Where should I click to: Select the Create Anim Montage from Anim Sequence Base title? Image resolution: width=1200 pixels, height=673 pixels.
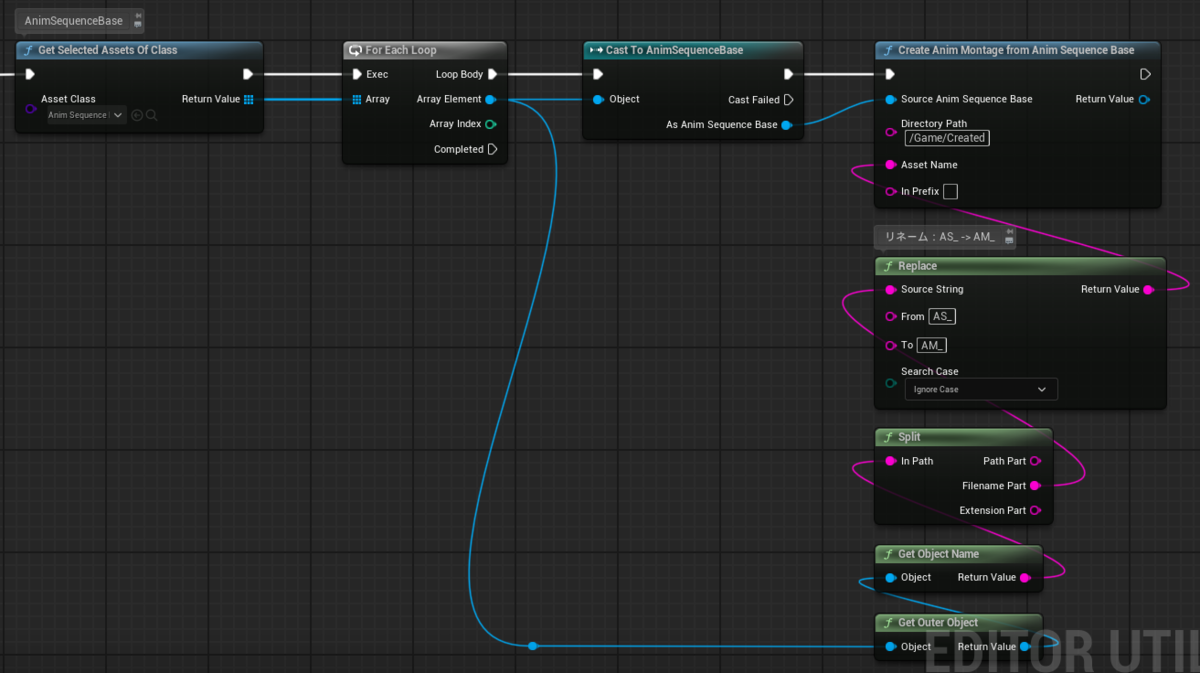click(x=1016, y=50)
